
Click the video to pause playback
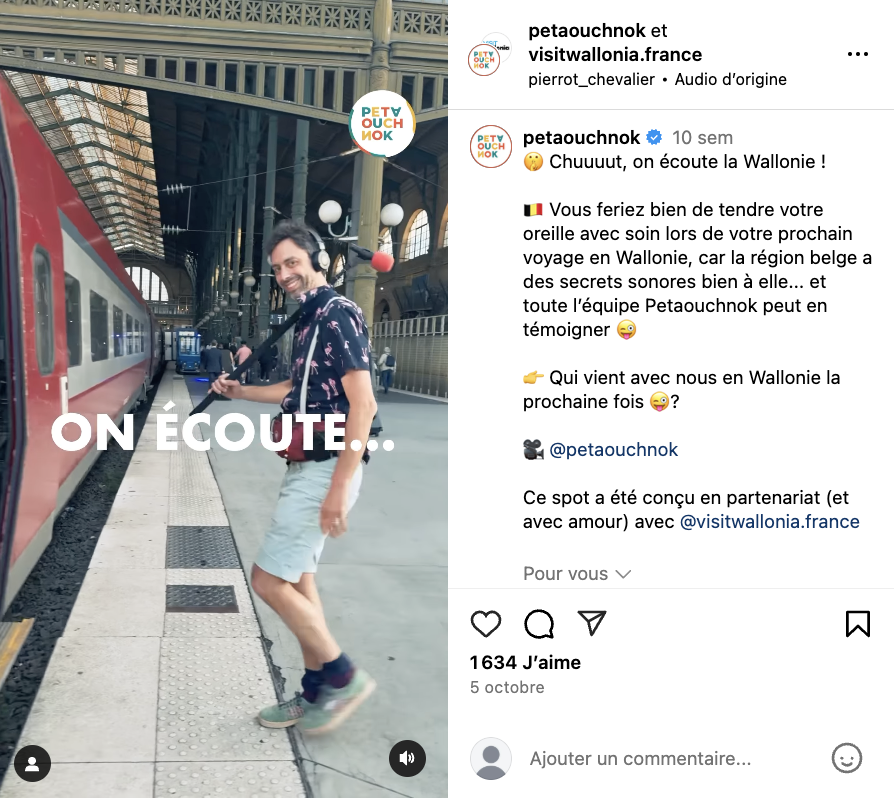click(x=224, y=399)
